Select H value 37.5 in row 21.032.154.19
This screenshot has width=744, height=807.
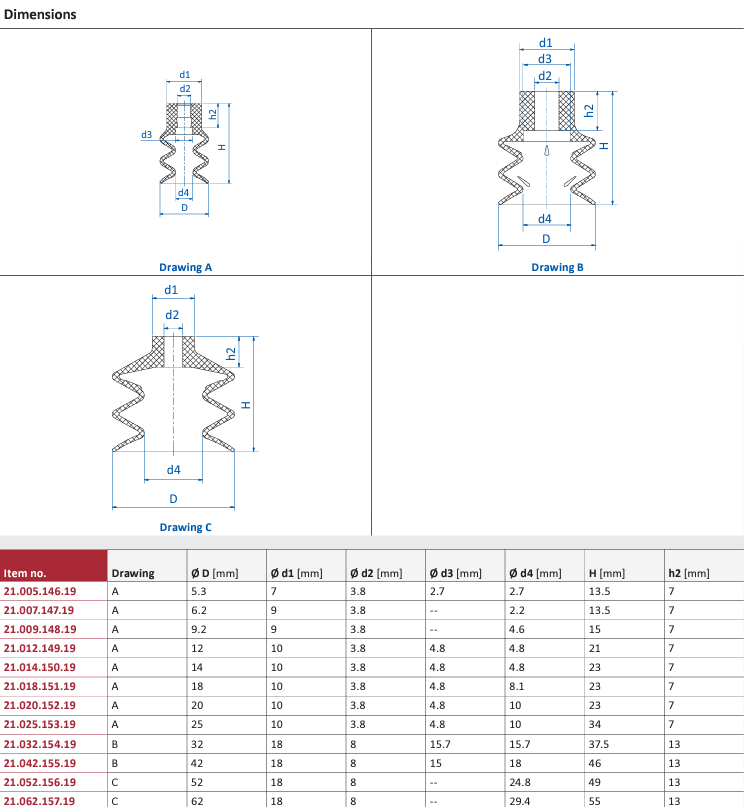coord(599,744)
